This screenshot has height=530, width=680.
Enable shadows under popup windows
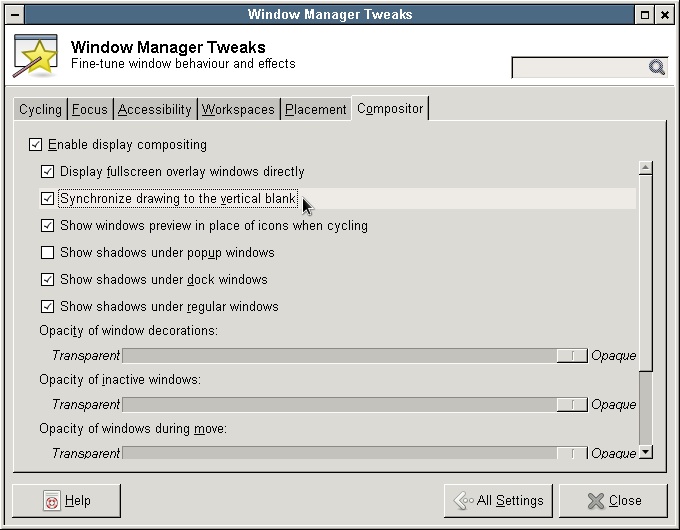click(x=47, y=253)
